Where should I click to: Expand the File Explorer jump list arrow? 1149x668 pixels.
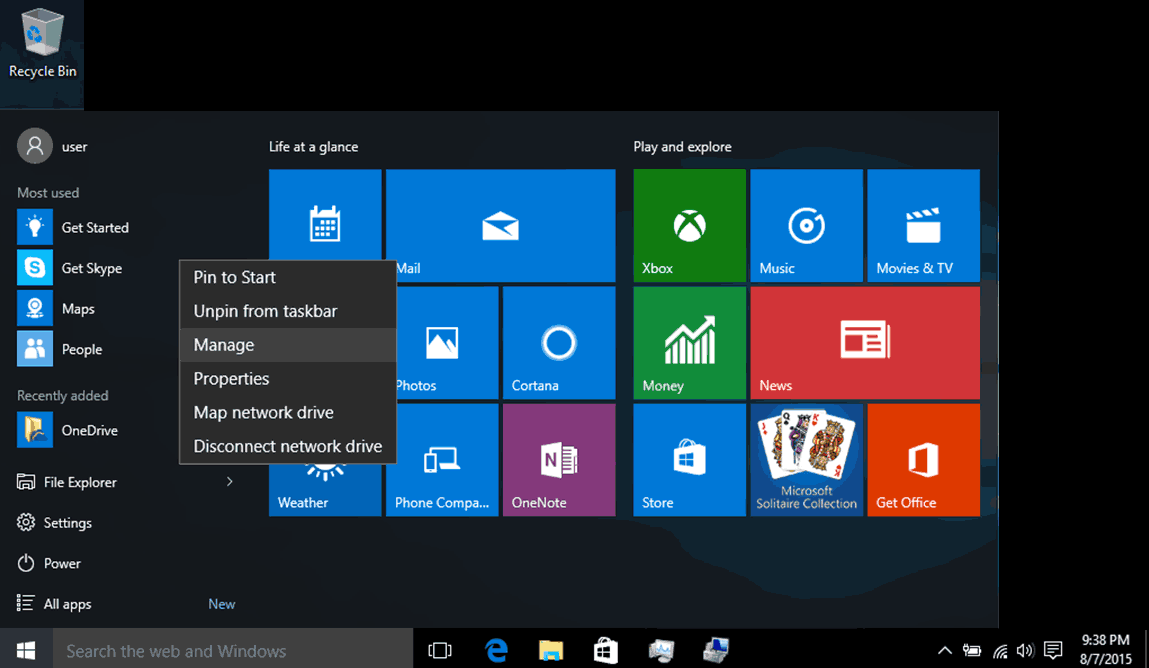[229, 481]
